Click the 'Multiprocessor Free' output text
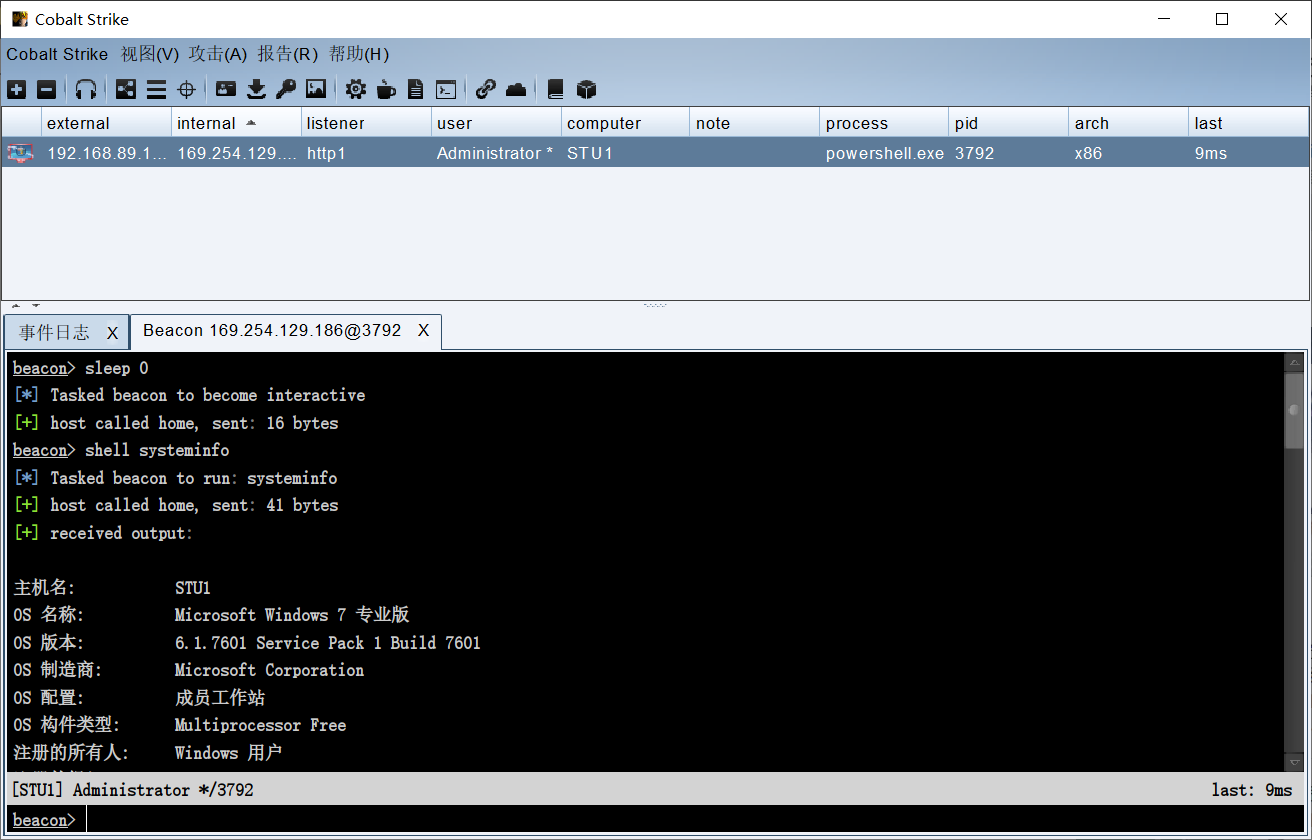This screenshot has width=1312, height=840. 260,725
